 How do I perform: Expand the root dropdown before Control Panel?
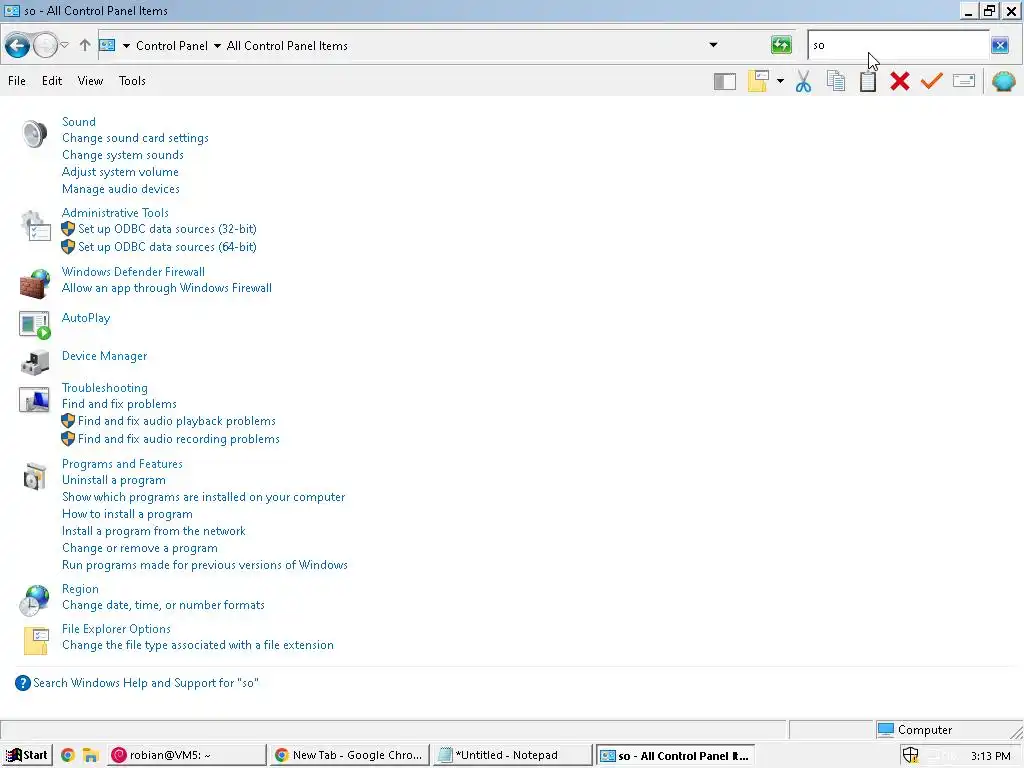(x=126, y=46)
